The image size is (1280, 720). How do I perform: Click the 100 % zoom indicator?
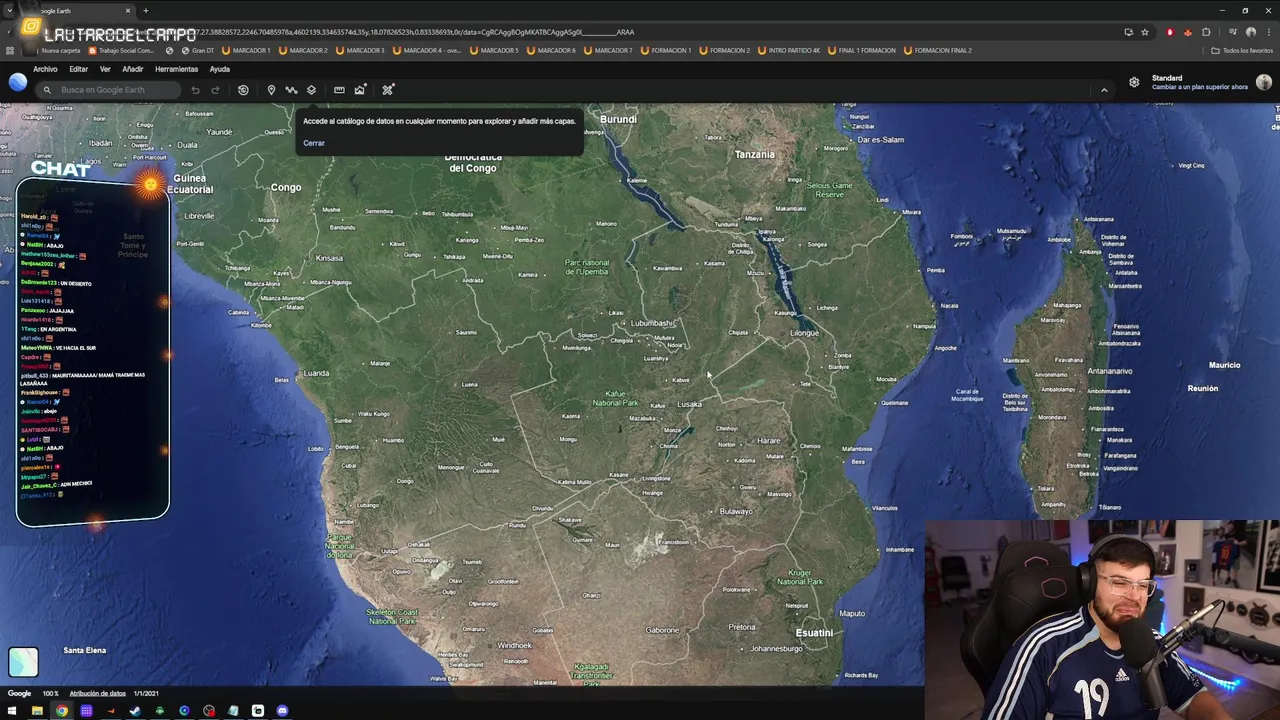pyautogui.click(x=50, y=693)
